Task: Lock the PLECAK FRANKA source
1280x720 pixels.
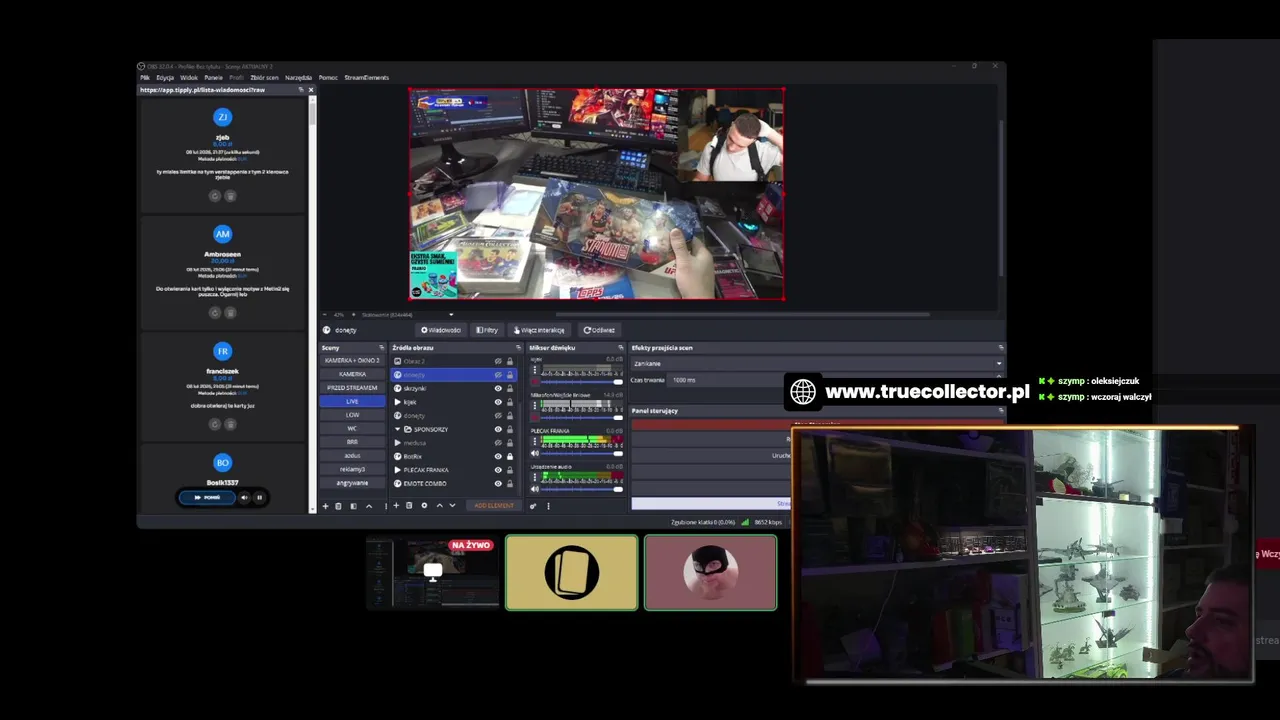Action: point(510,470)
